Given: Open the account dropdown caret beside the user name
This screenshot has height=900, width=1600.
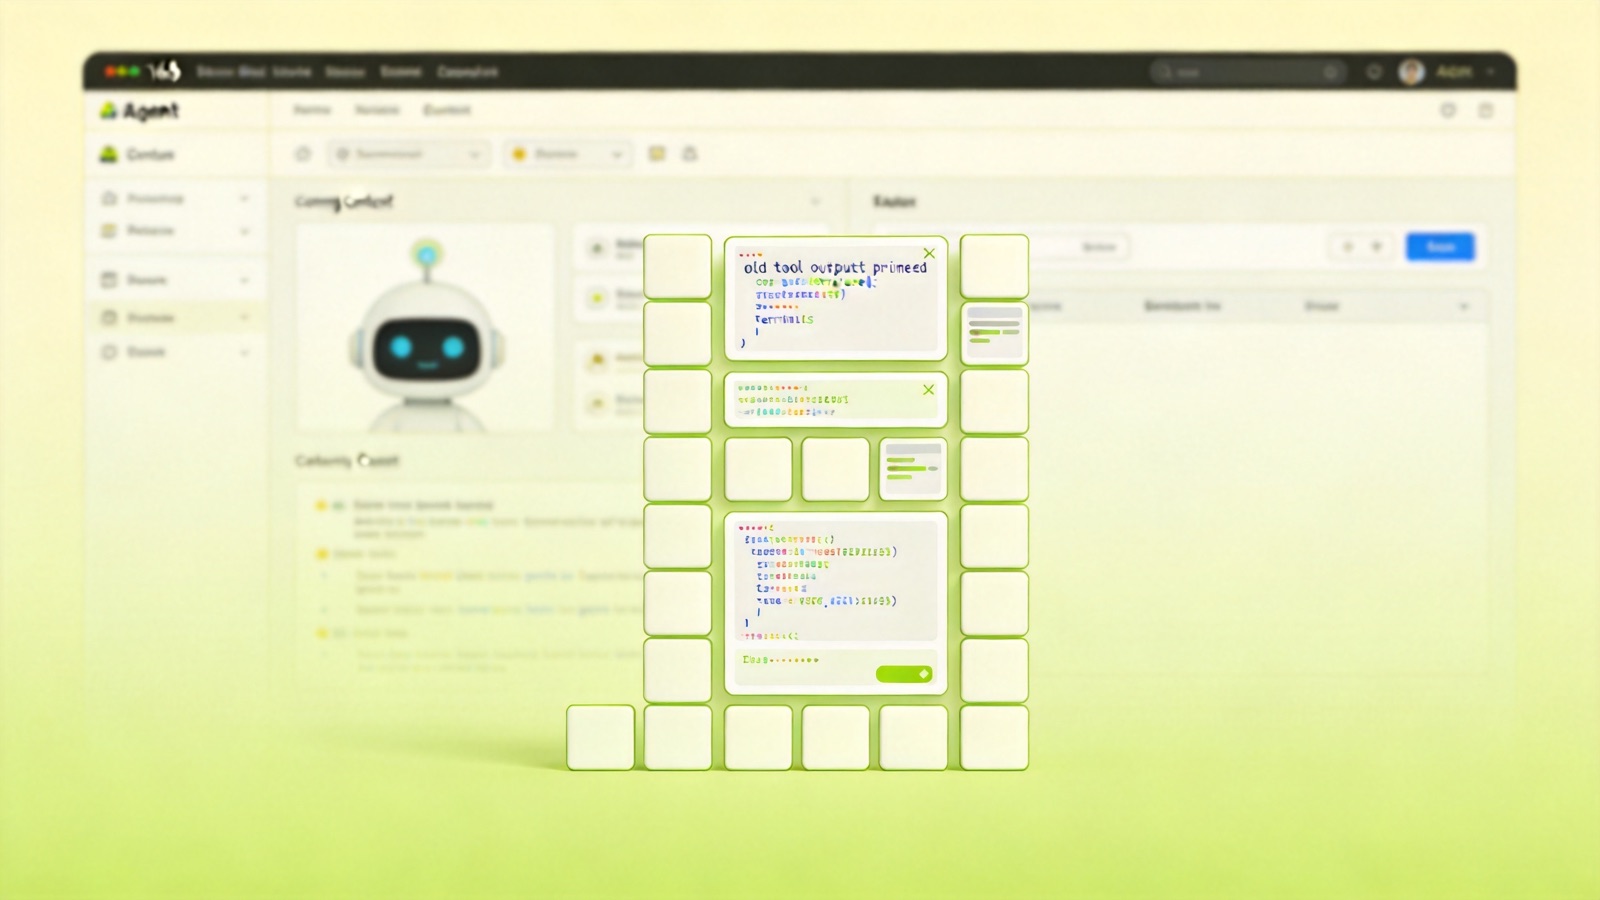Looking at the screenshot, I should [x=1490, y=72].
